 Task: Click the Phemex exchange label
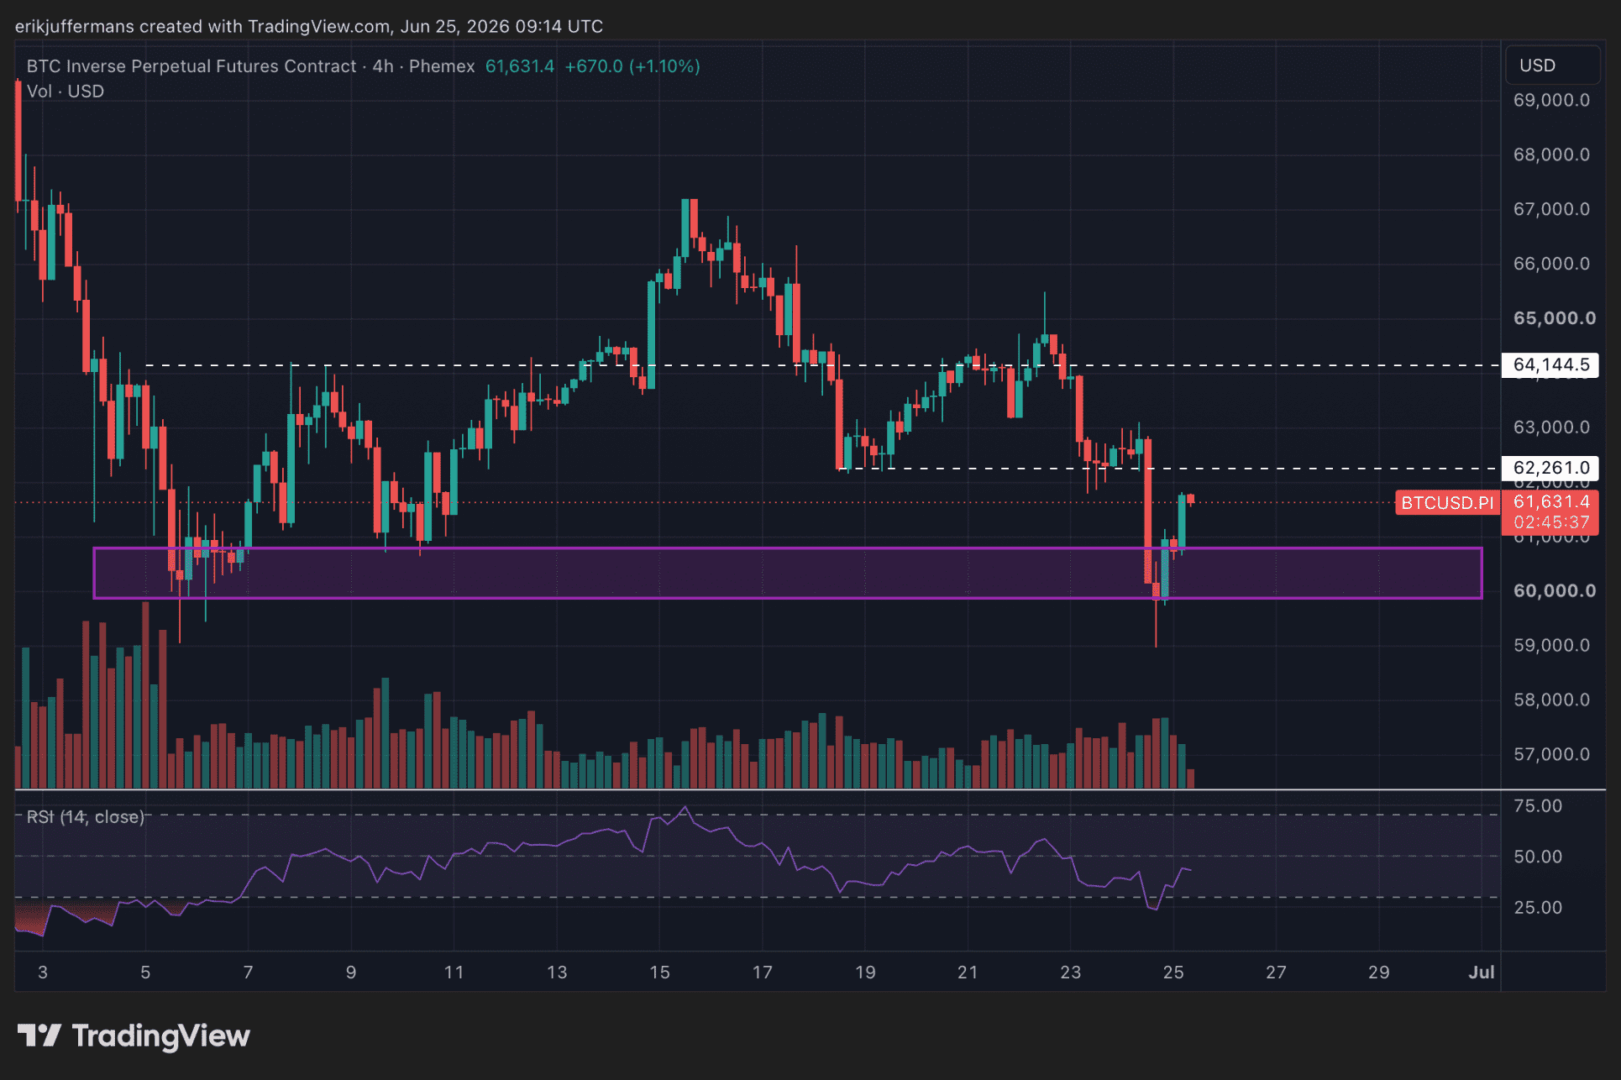click(x=442, y=66)
